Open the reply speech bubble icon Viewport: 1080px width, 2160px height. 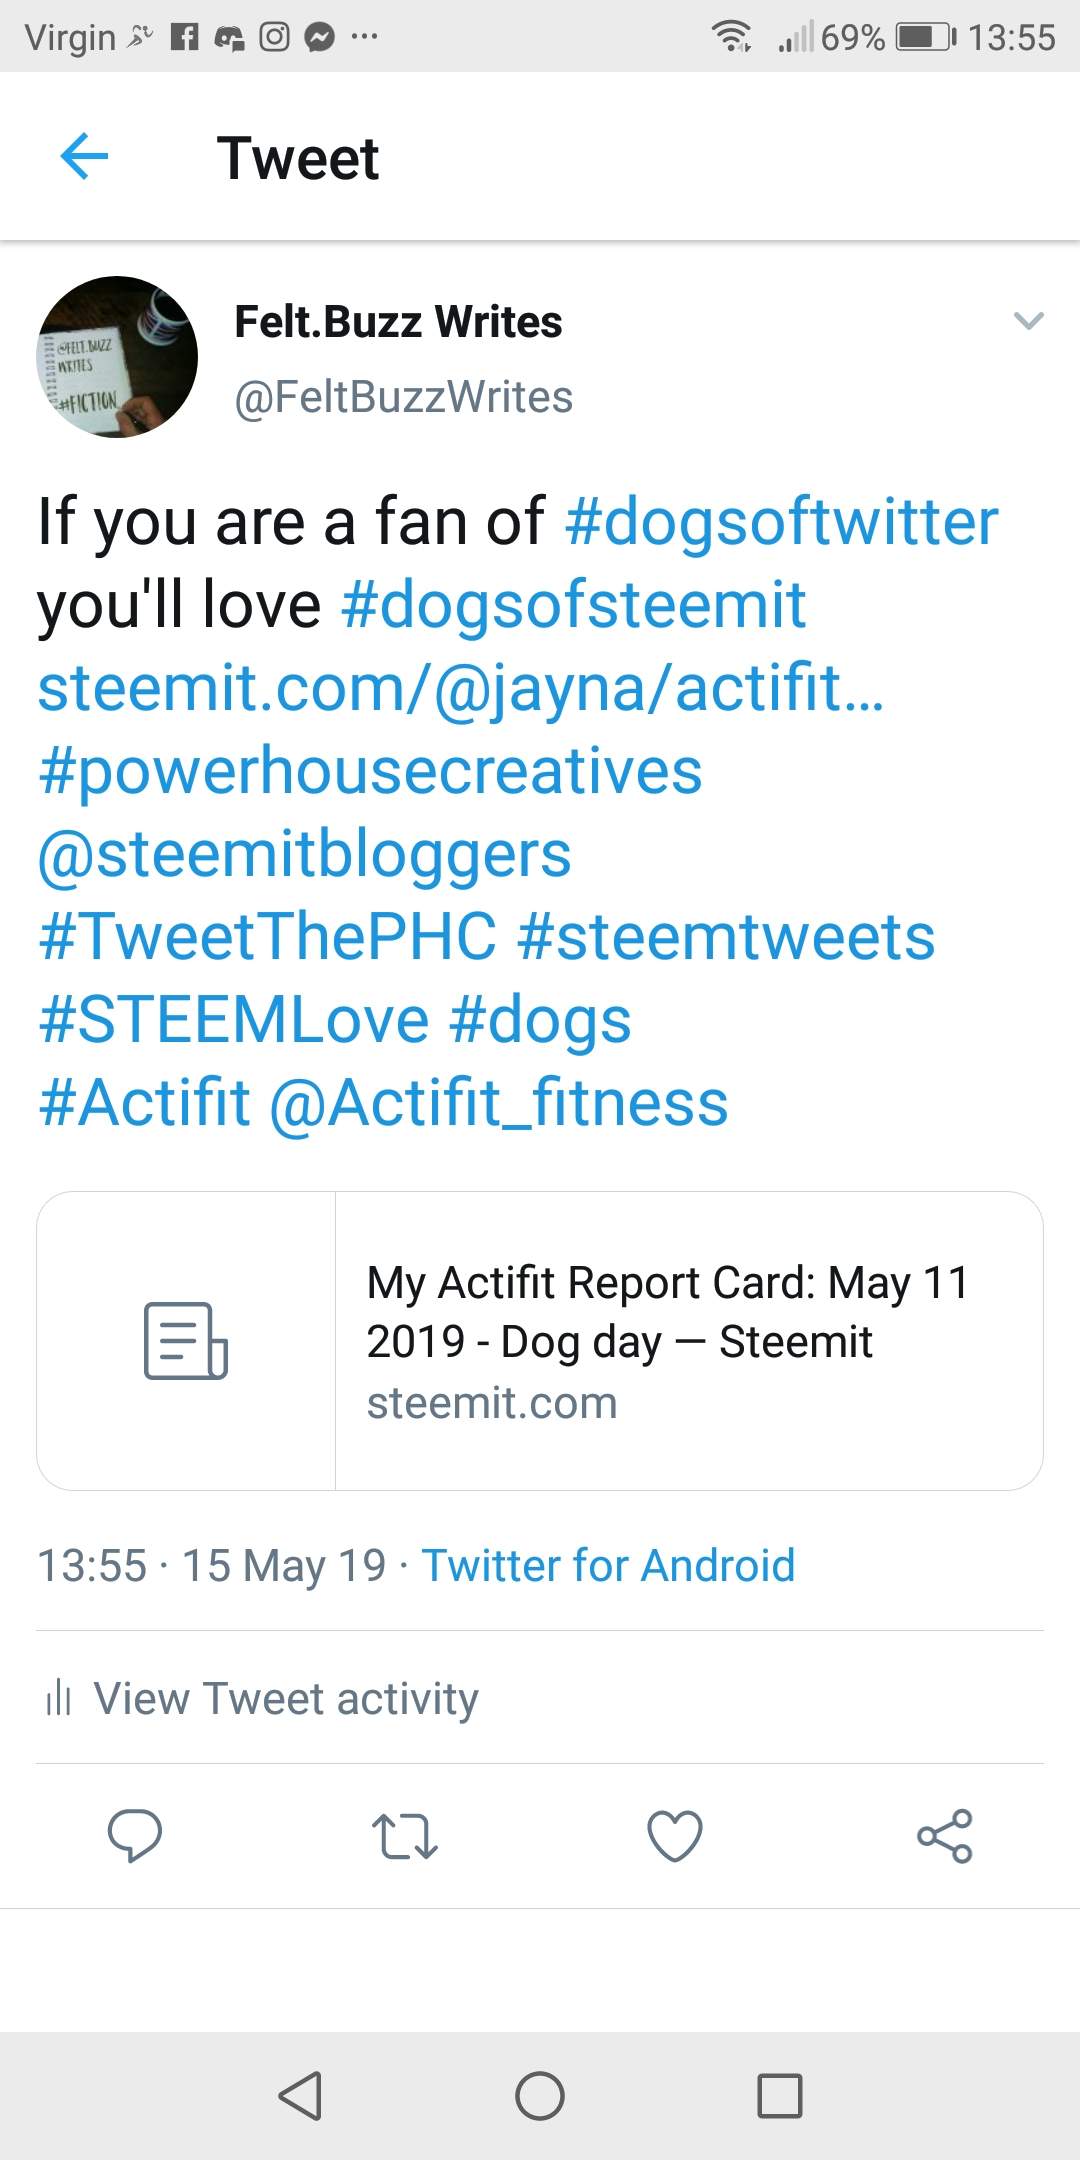[x=135, y=1835]
